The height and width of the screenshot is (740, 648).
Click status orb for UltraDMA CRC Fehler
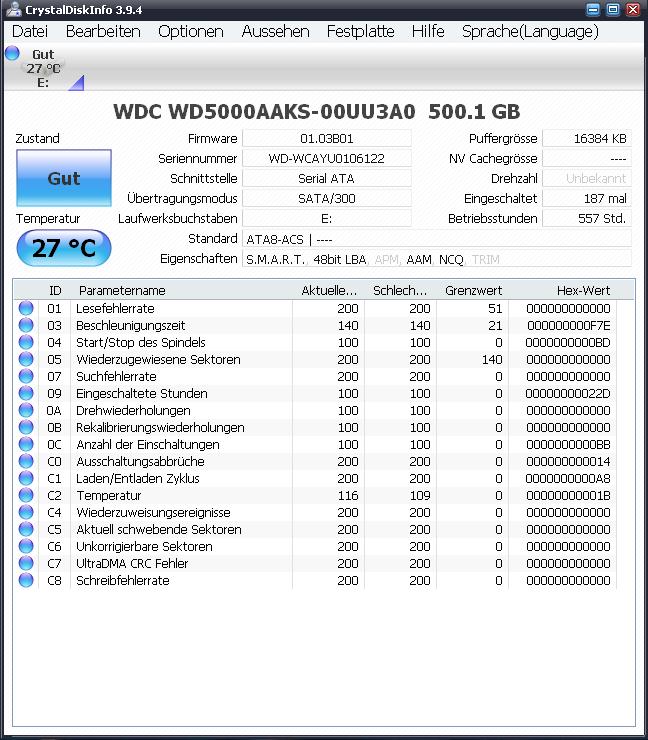click(26, 563)
